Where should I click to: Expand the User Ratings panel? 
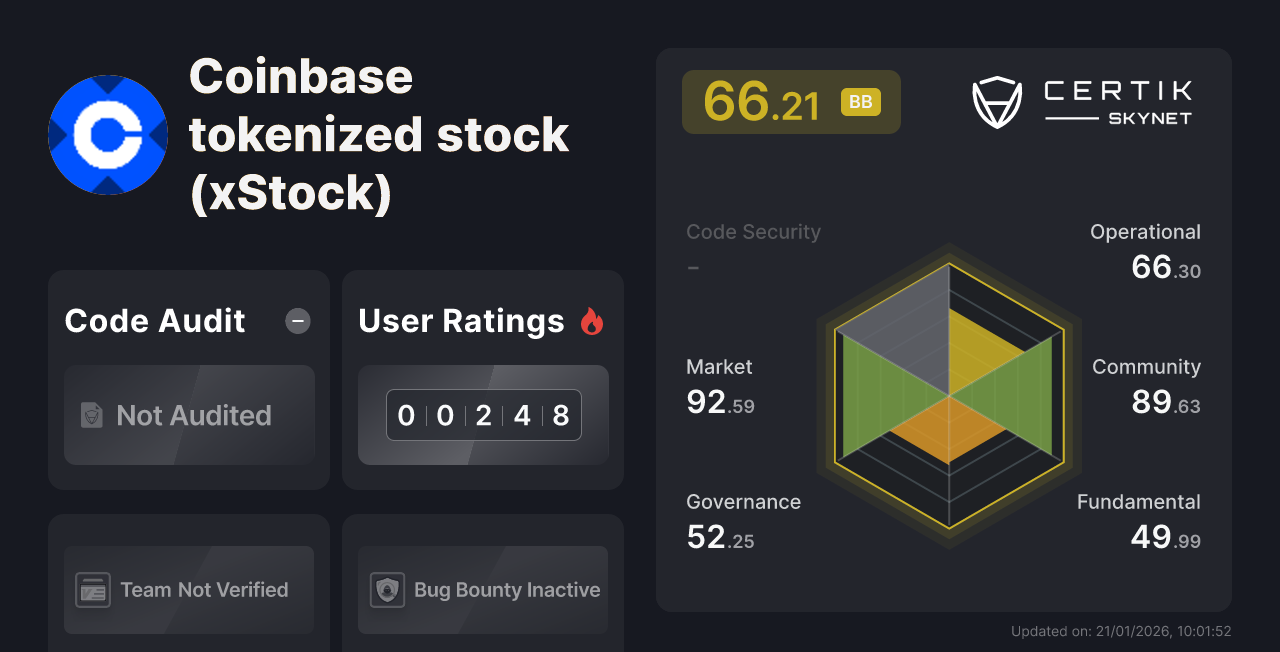[x=461, y=321]
